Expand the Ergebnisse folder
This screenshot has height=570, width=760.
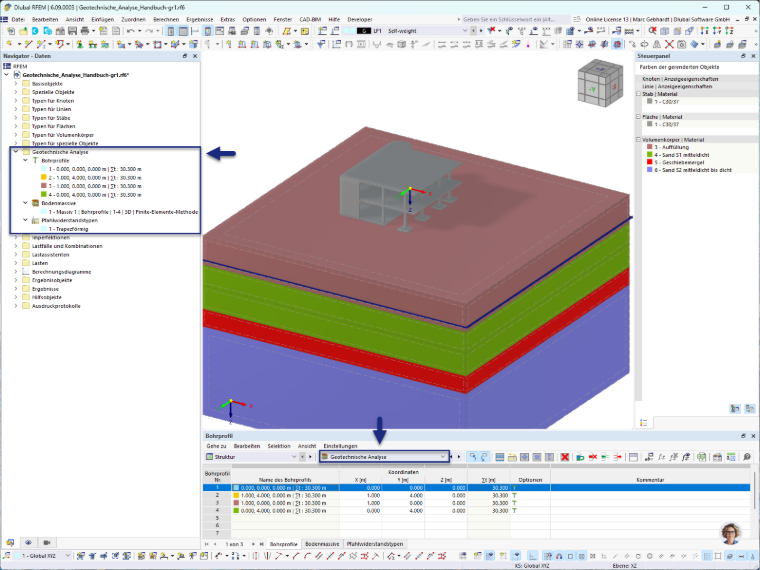coord(16,288)
